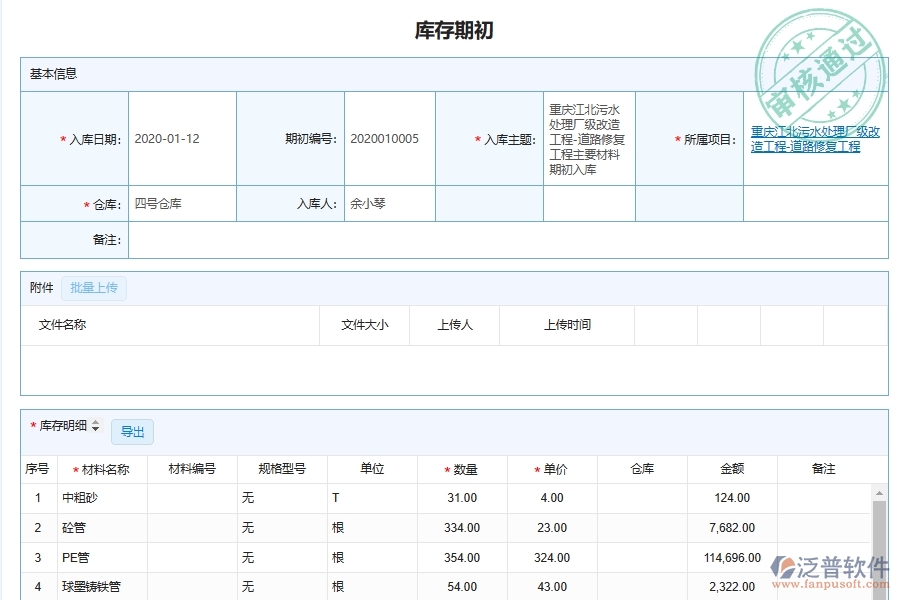Select row 3 containing PE管 material
Screen dimensions: 900x600
tap(100, 557)
